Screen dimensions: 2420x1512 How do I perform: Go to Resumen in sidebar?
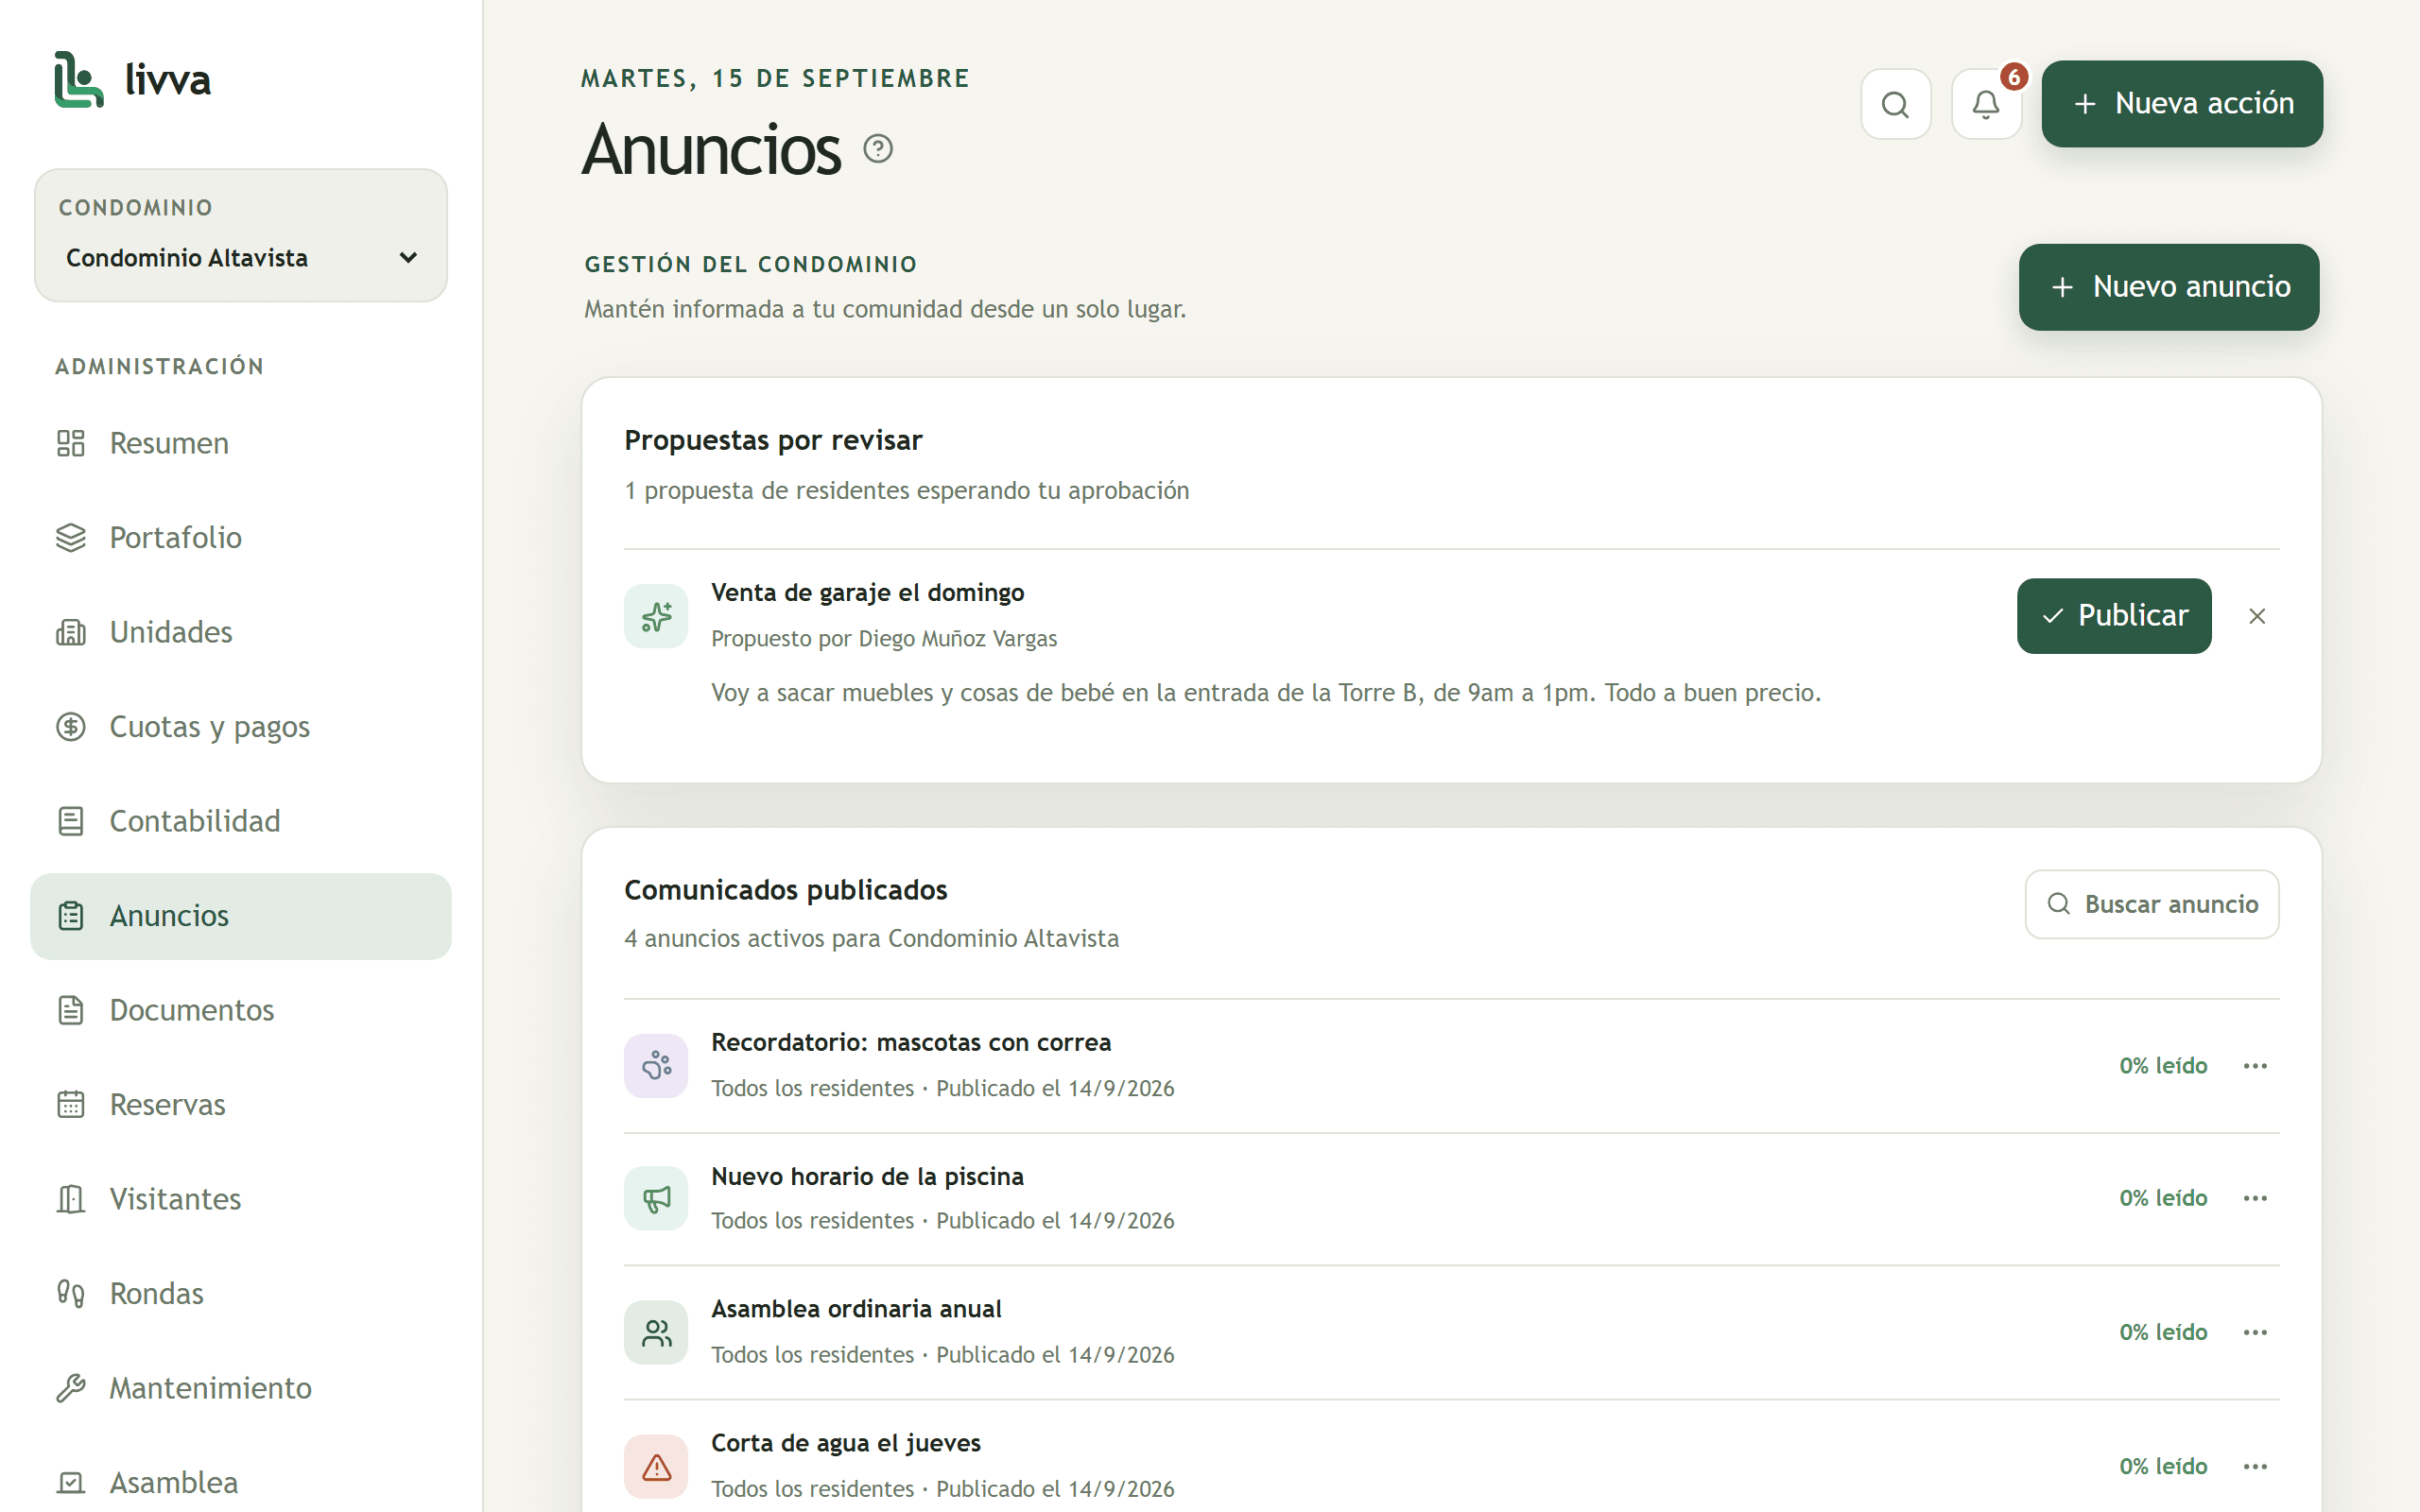click(x=241, y=443)
